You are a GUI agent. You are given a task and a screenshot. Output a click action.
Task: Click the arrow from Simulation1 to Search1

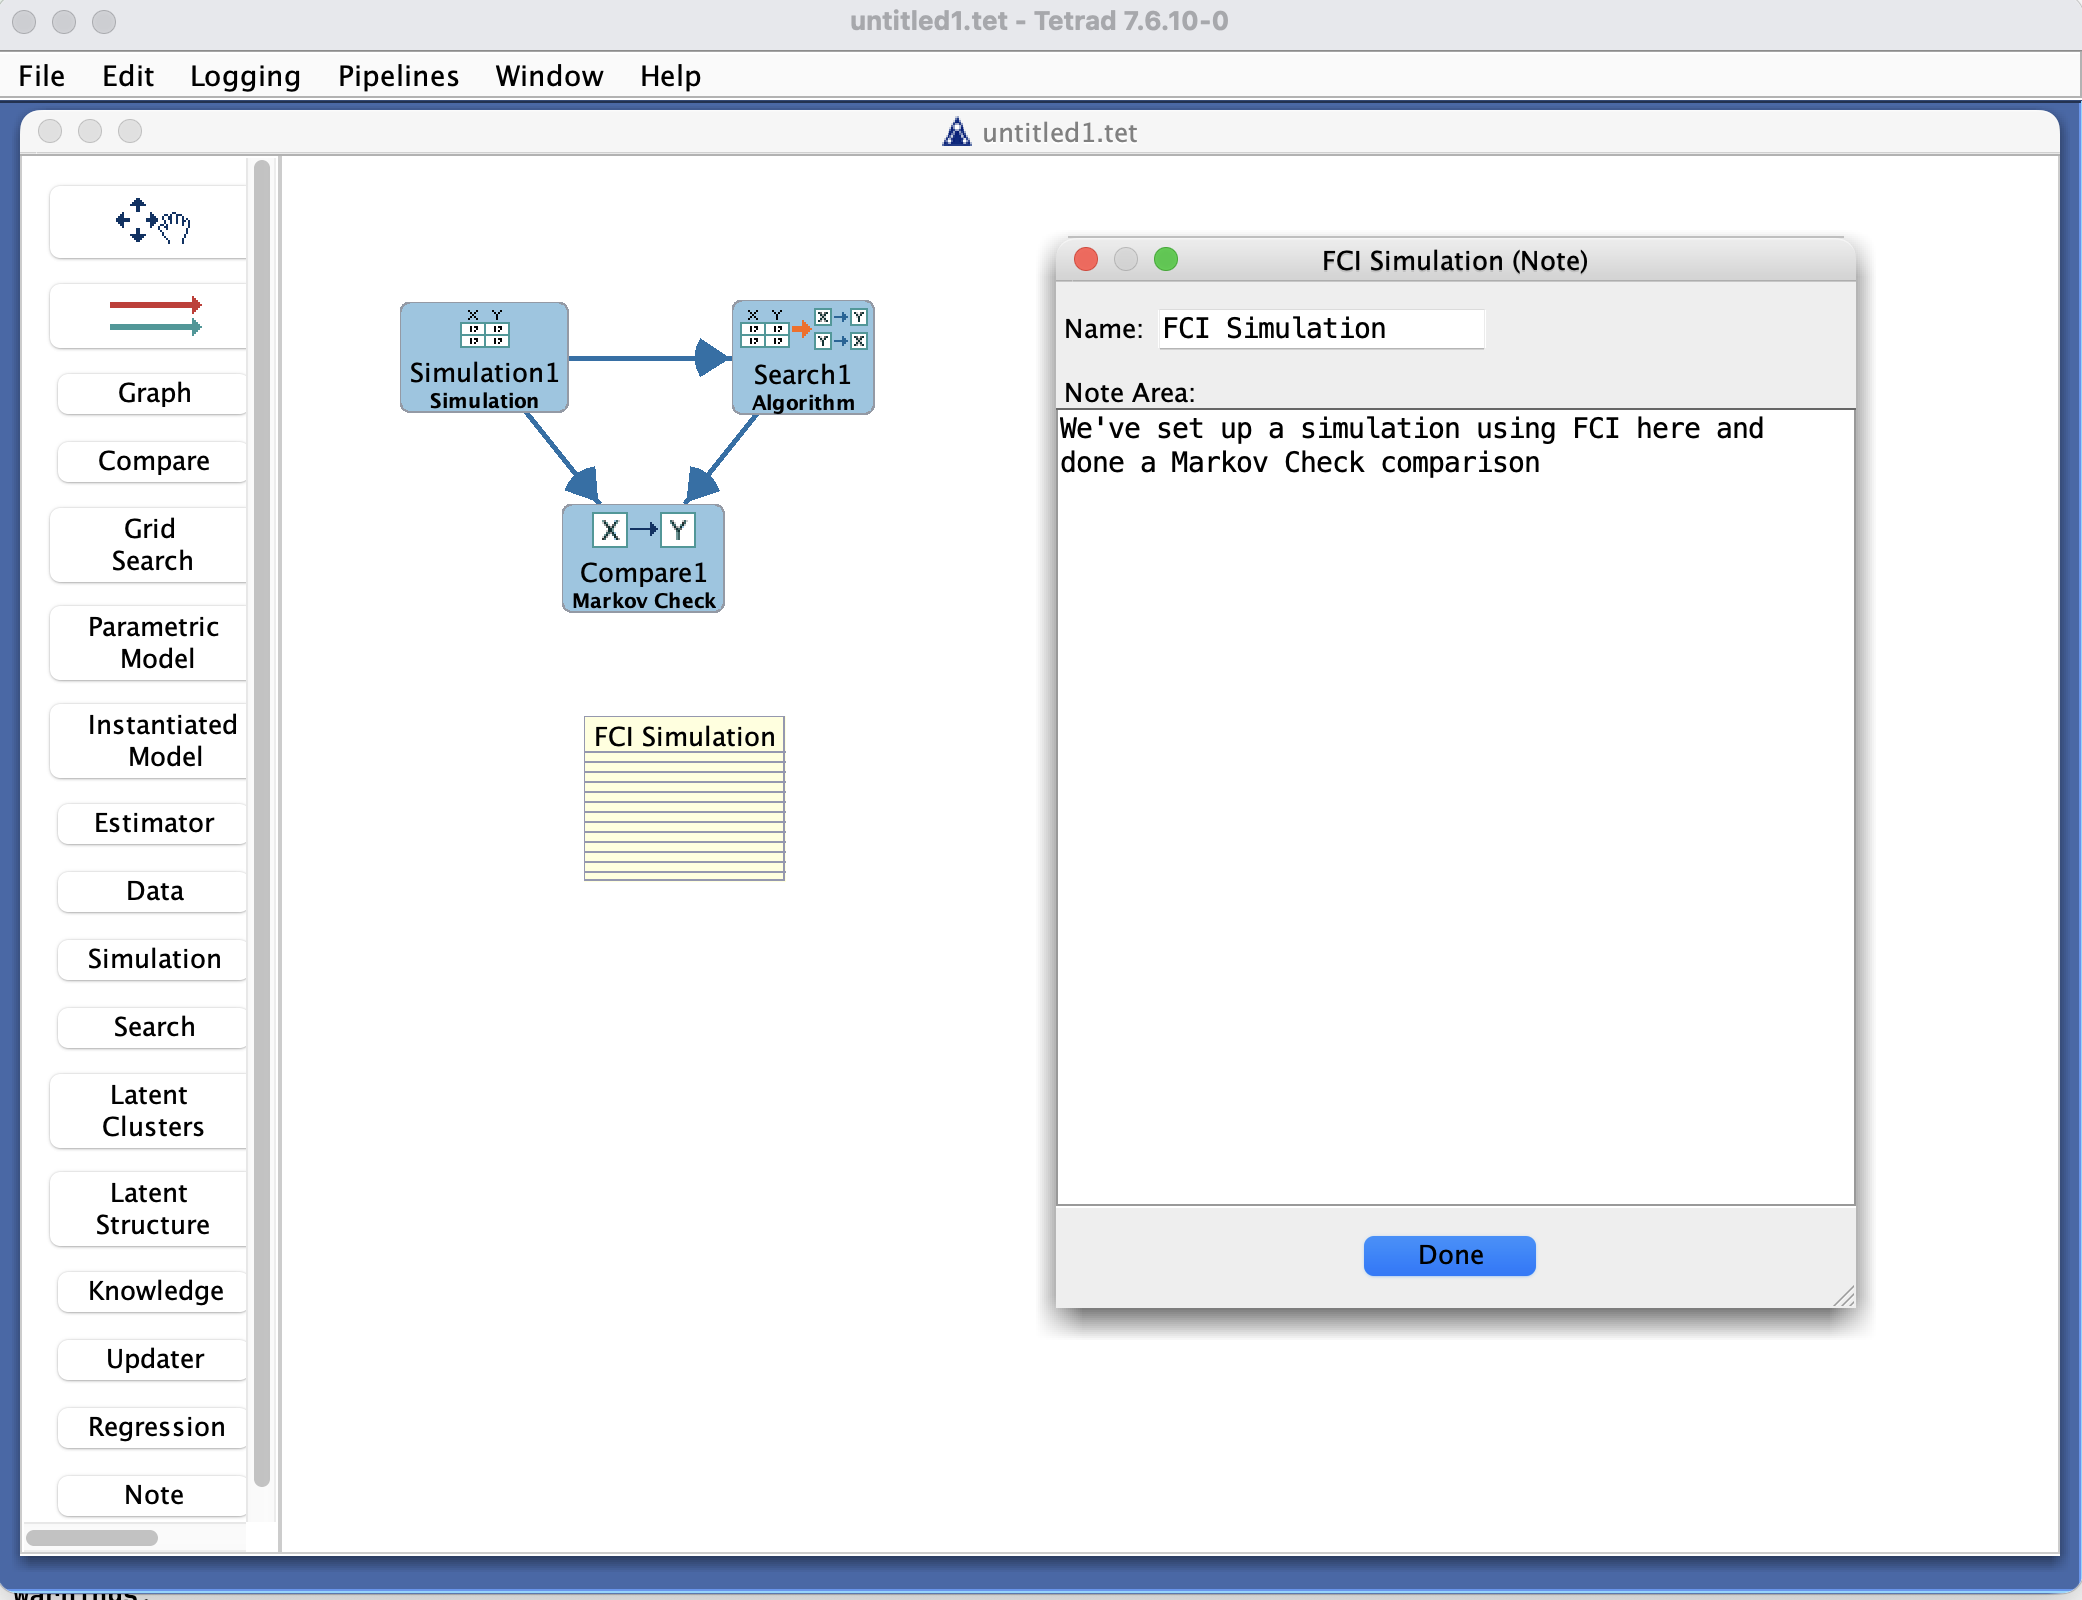(650, 357)
